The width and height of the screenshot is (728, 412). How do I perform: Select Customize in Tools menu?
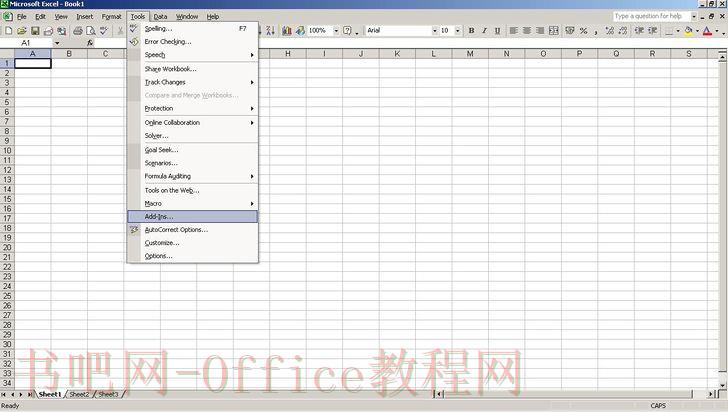[193, 243]
